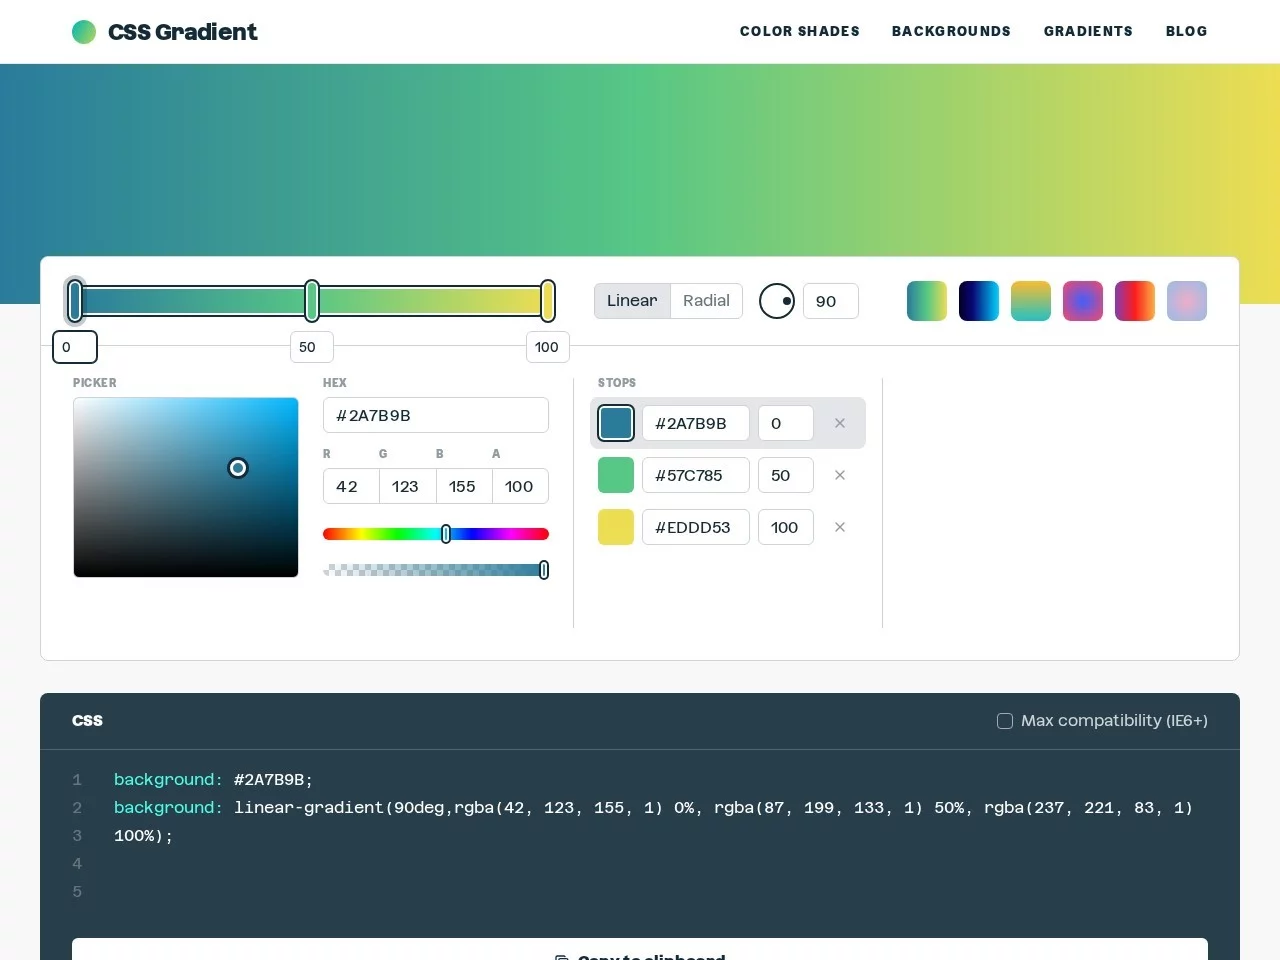Viewport: 1280px width, 960px height.
Task: Switch gradient type to Radial
Action: [x=706, y=300]
